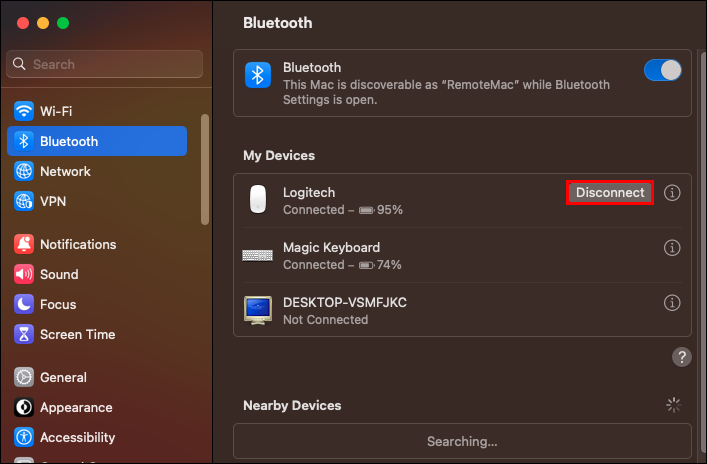
Task: Show info for DESKTOP-VSMFJKC device
Action: pos(672,302)
